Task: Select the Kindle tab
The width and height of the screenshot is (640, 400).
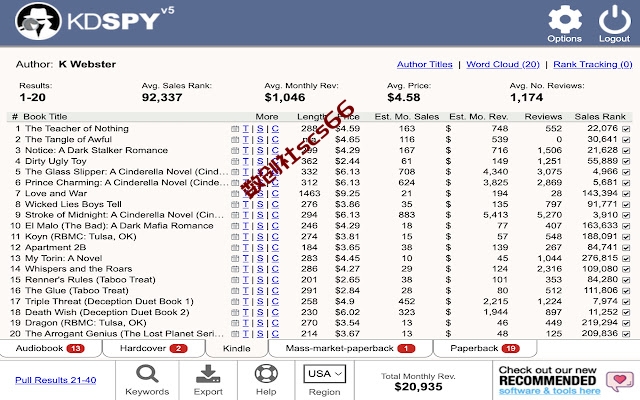Action: [237, 349]
